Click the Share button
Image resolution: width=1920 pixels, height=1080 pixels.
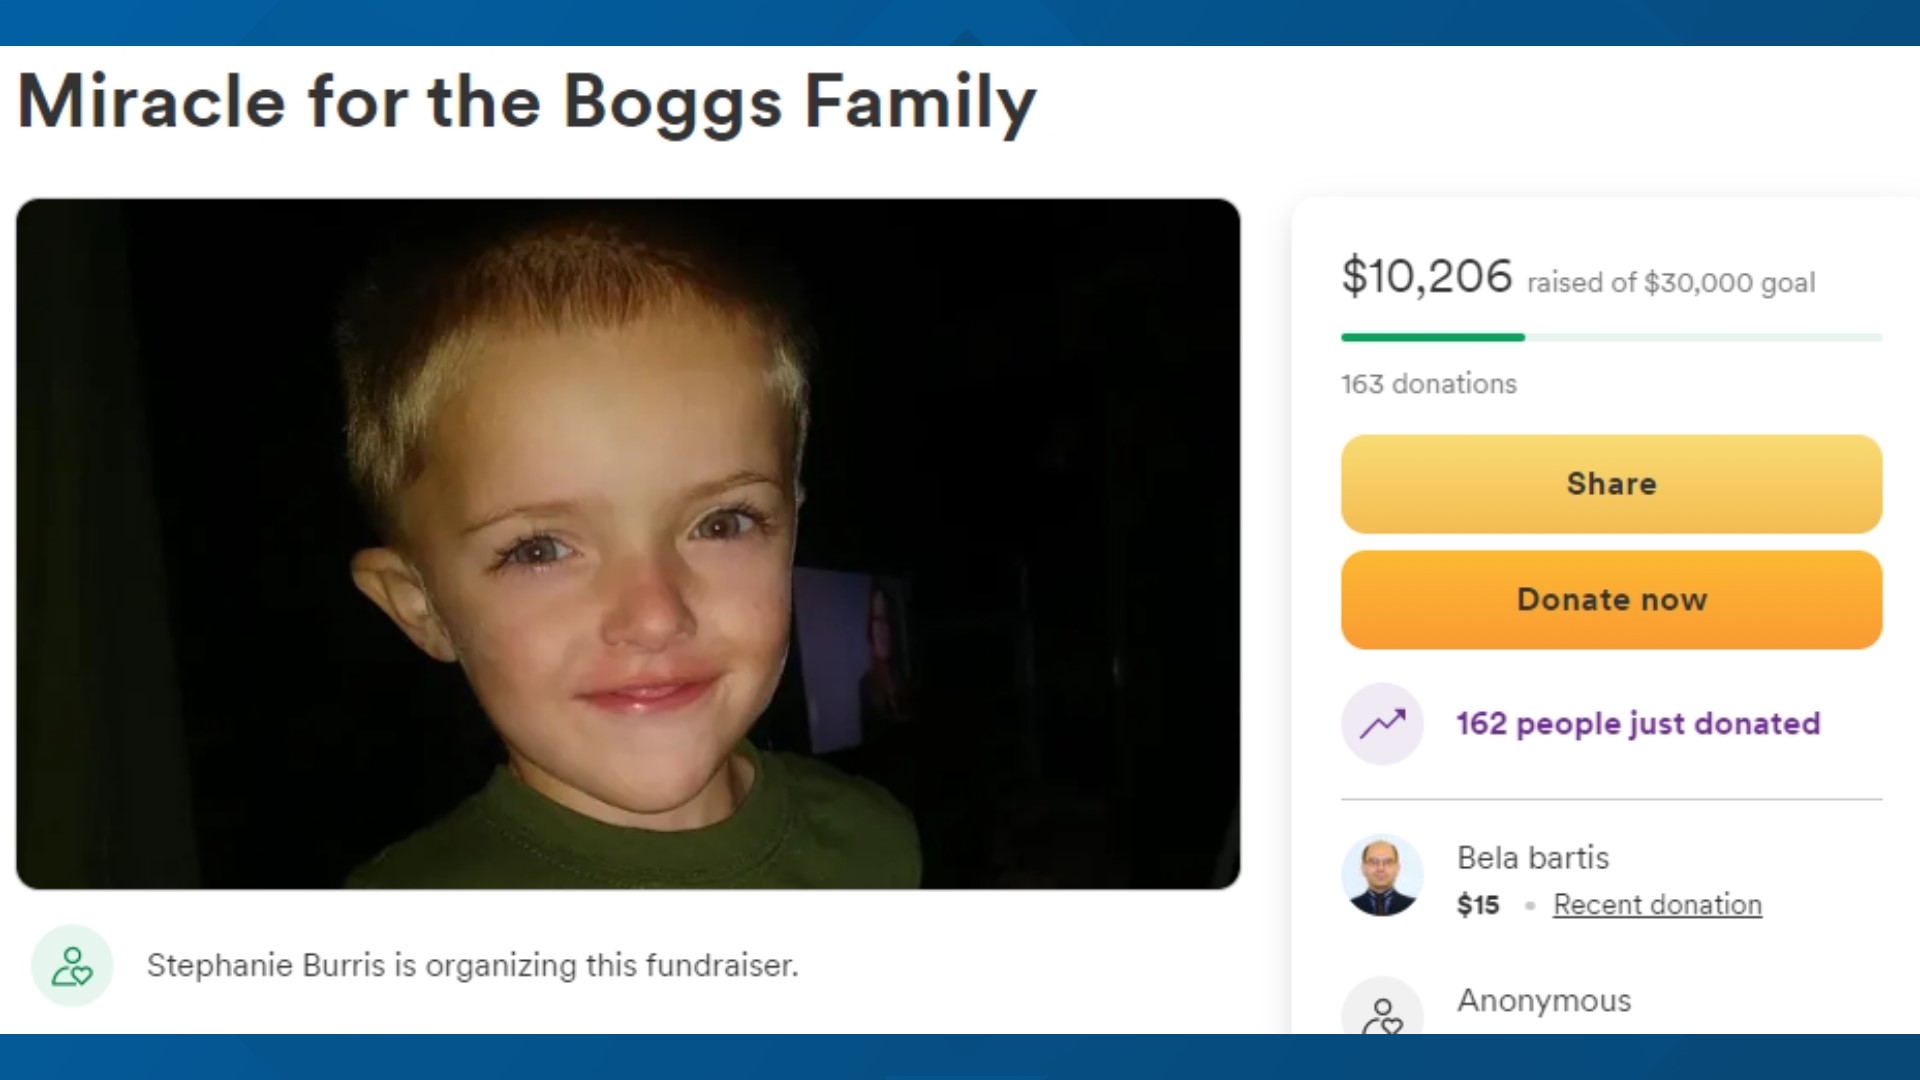click(x=1611, y=484)
